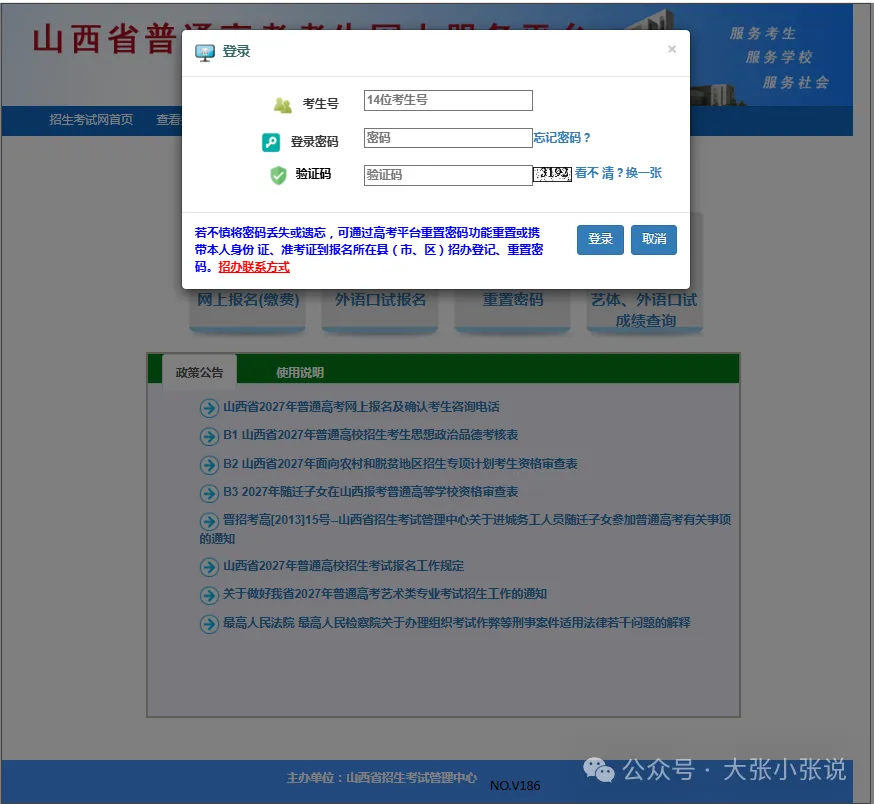Click arrow icon beside 晋招考高 announcement
This screenshot has width=874, height=804.
pyautogui.click(x=209, y=521)
